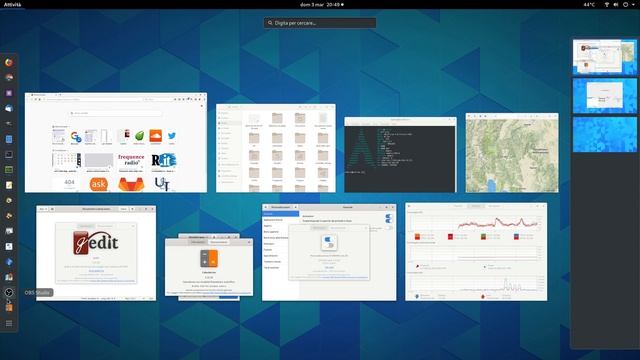This screenshot has height=360, width=640.
Task: Open the yellow notes app in dock
Action: tap(9, 185)
